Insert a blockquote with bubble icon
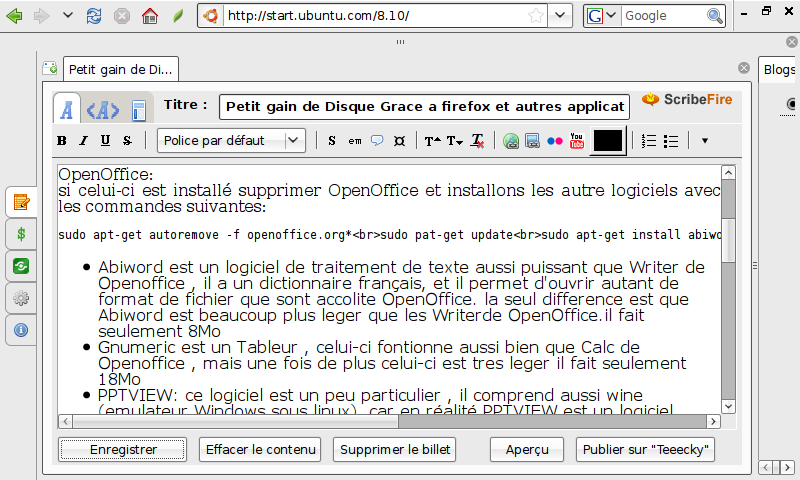 377,141
